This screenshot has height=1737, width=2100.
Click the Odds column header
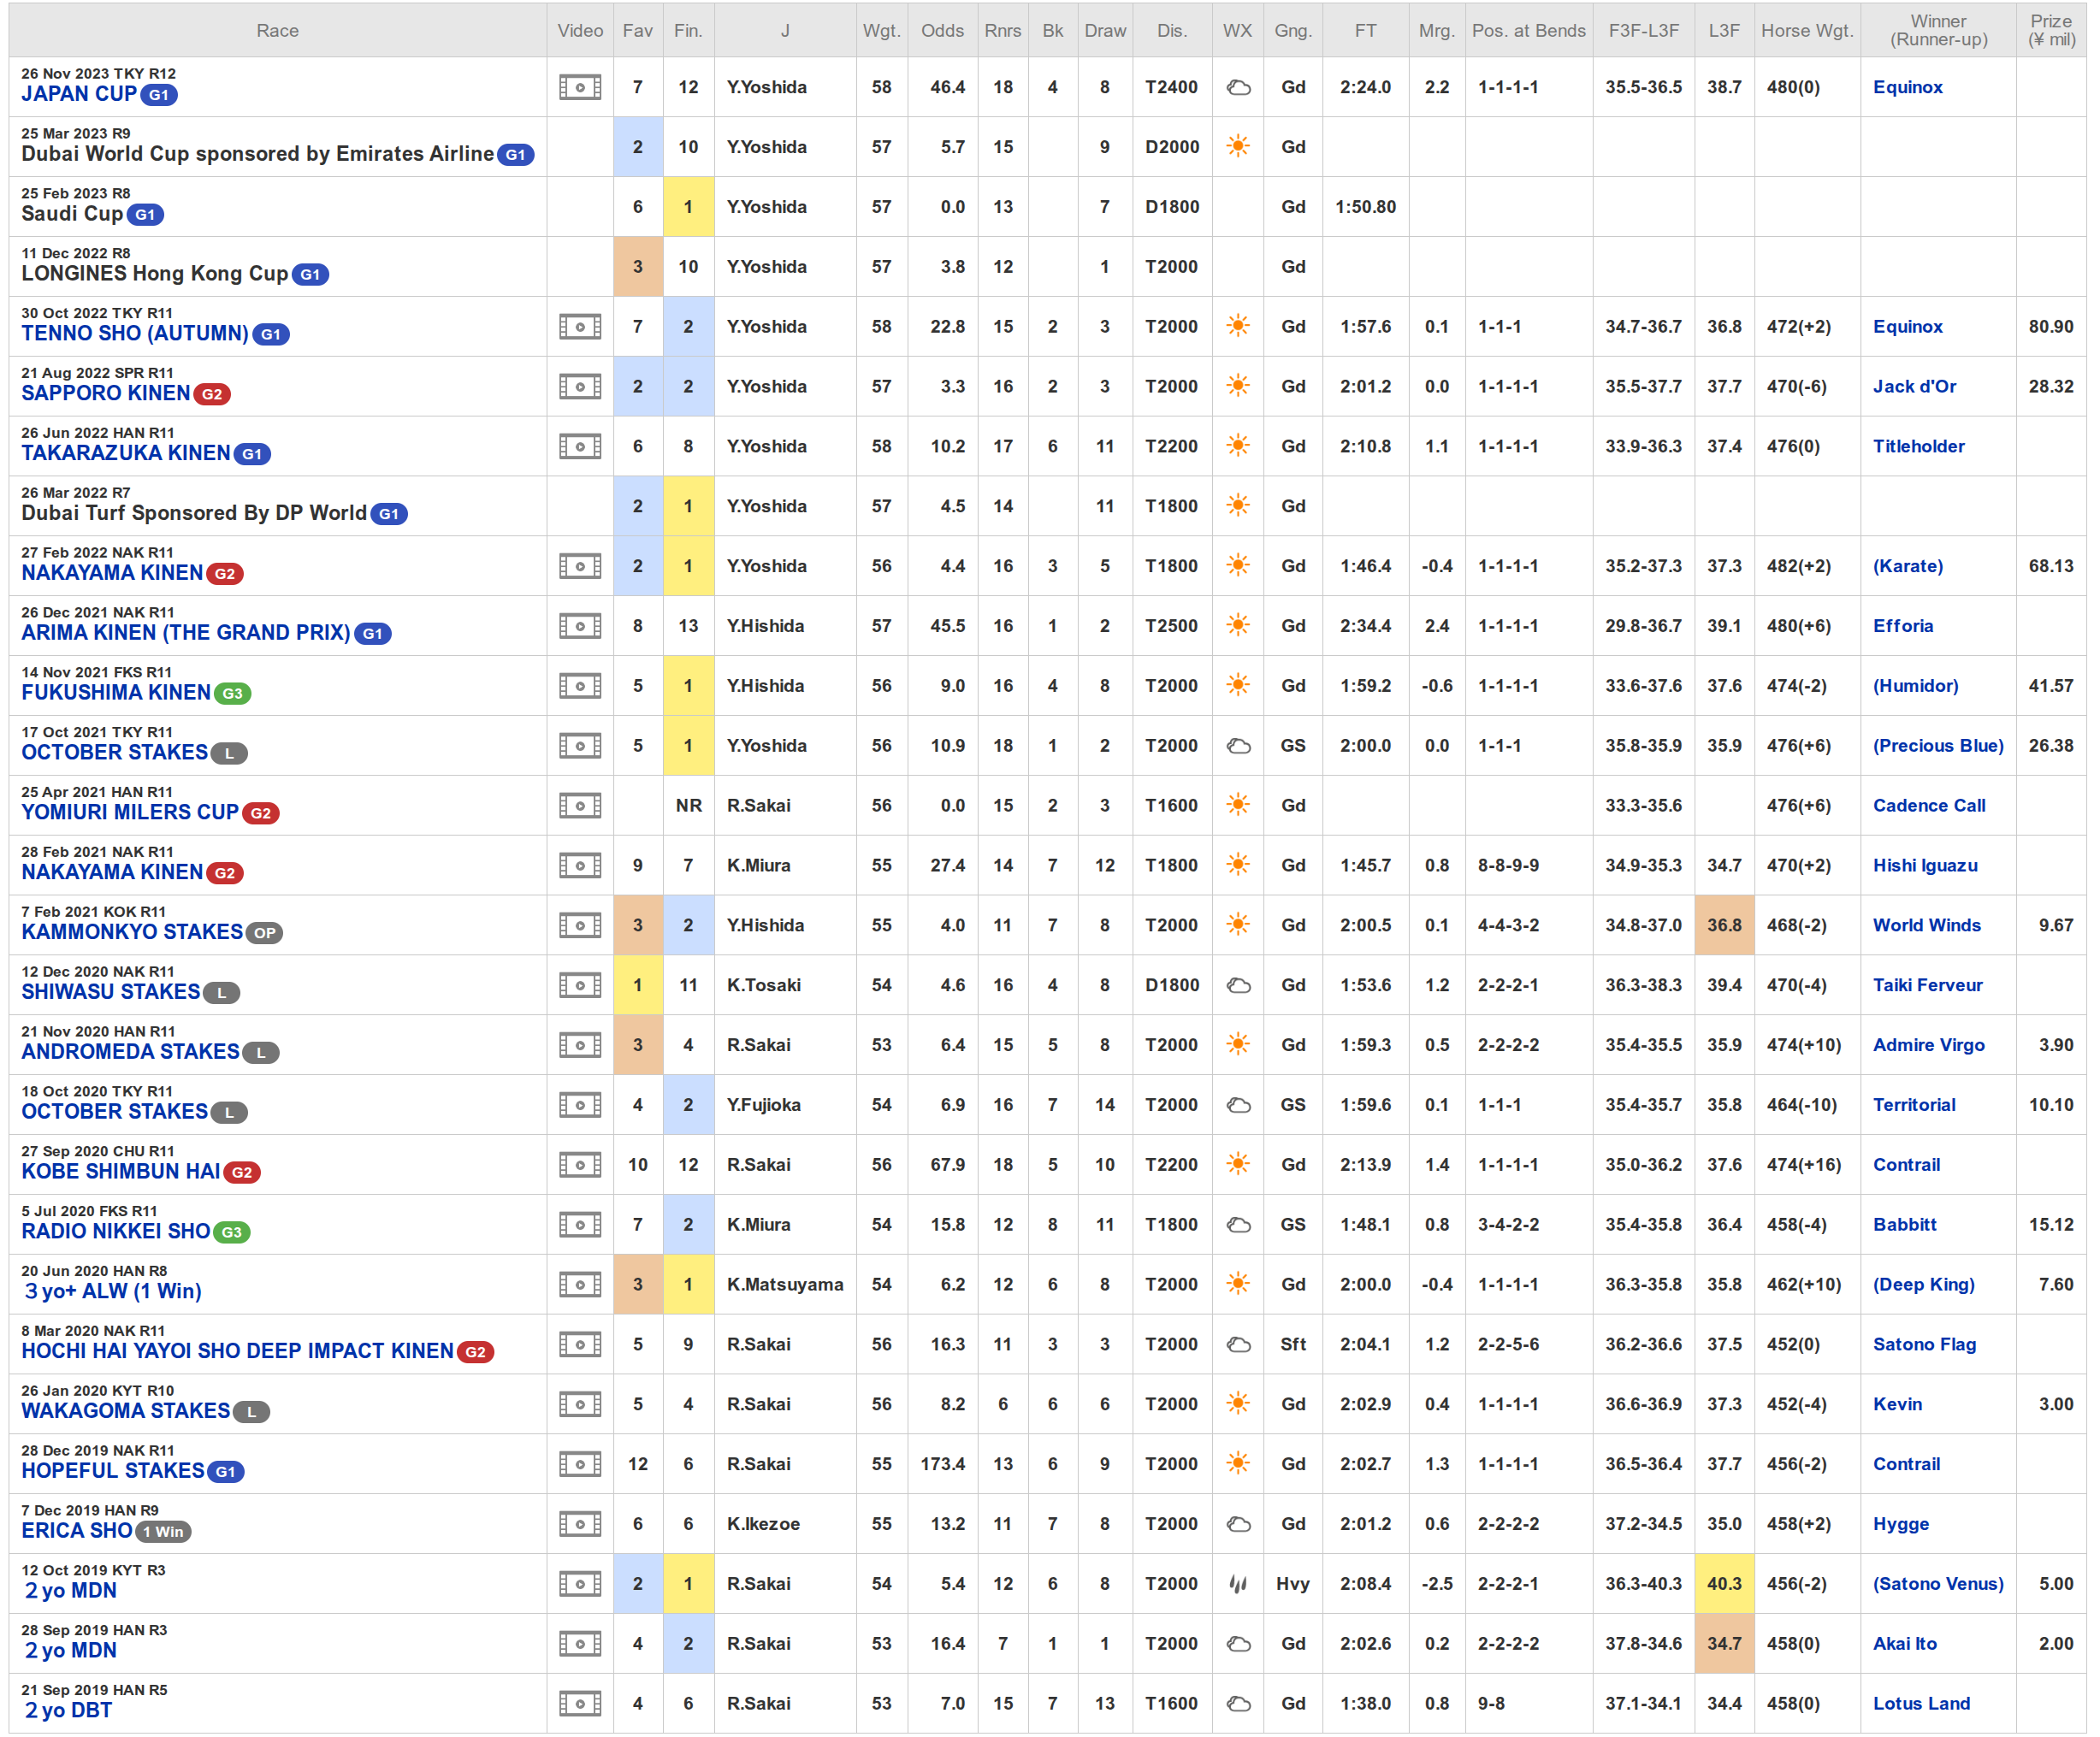[x=942, y=30]
